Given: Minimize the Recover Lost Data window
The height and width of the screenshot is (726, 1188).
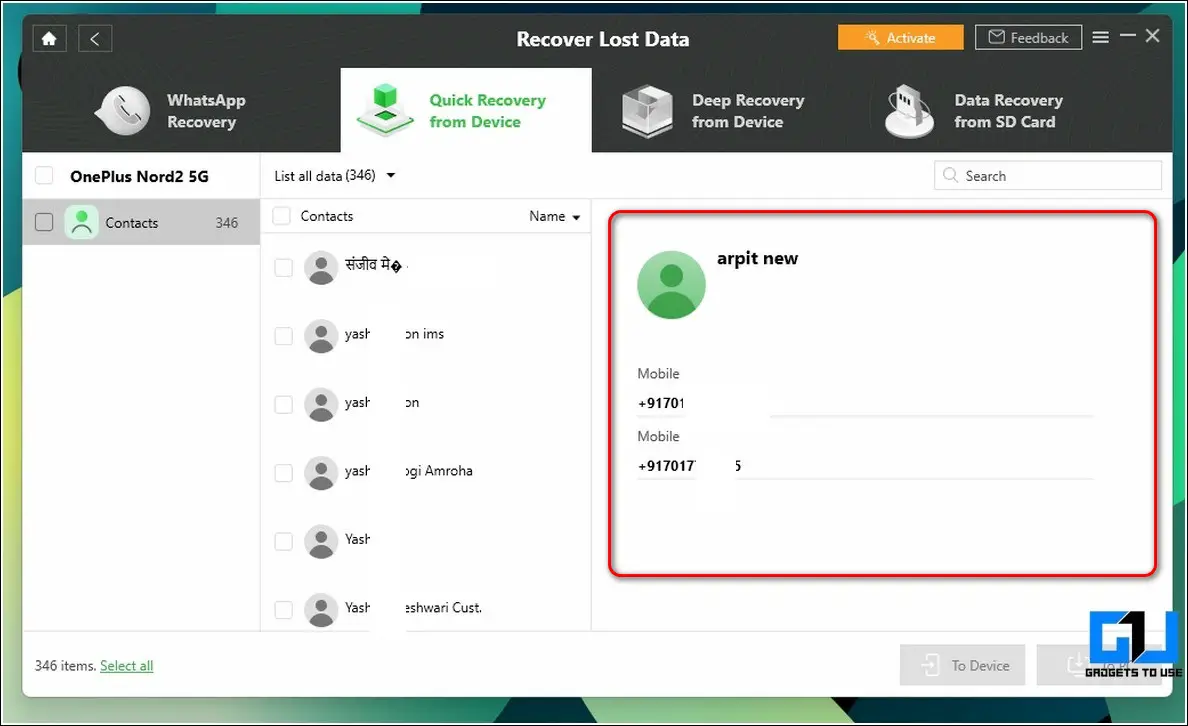Looking at the screenshot, I should pyautogui.click(x=1127, y=36).
